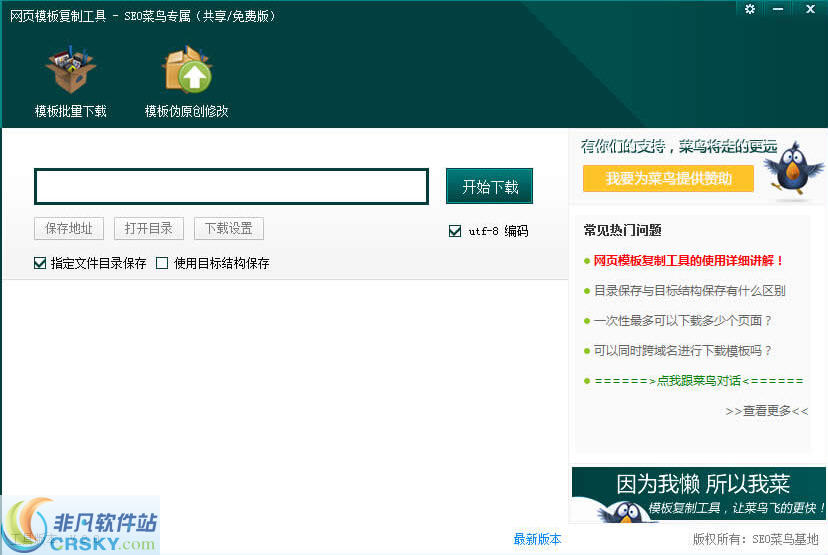Viewport: 828px width, 555px height.
Task: Click 有你们的支持 slogan text
Action: pos(679,146)
